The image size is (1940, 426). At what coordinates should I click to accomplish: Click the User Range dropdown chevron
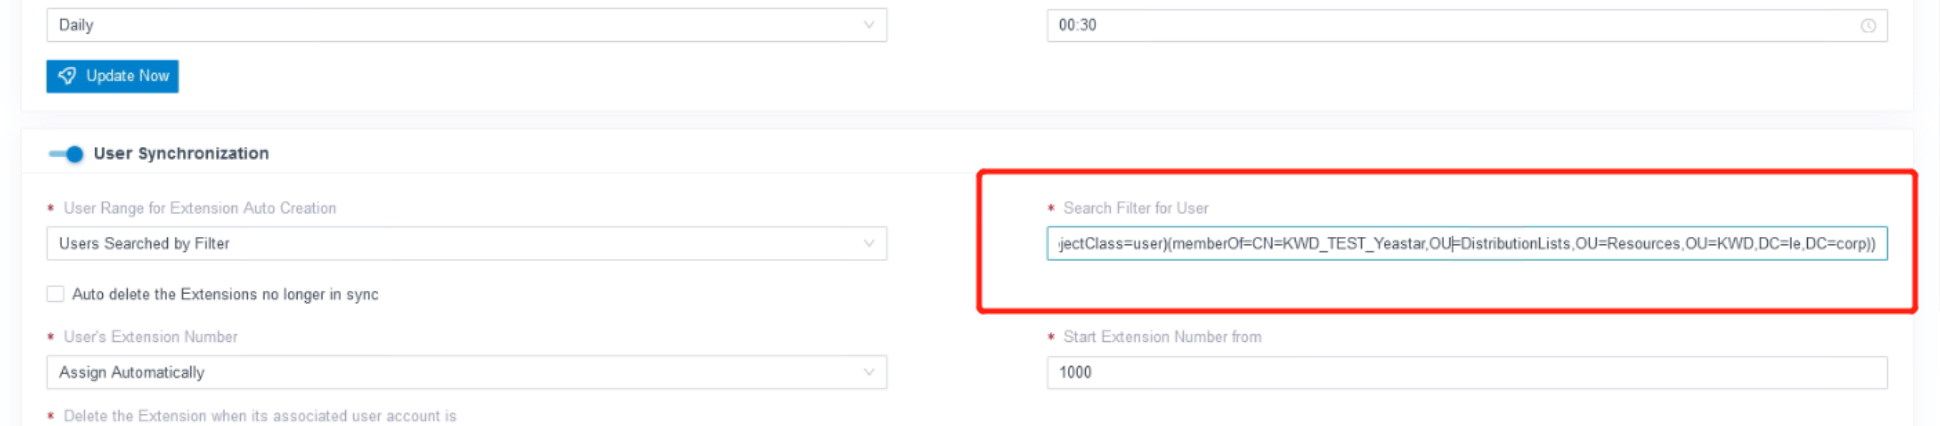coord(868,243)
